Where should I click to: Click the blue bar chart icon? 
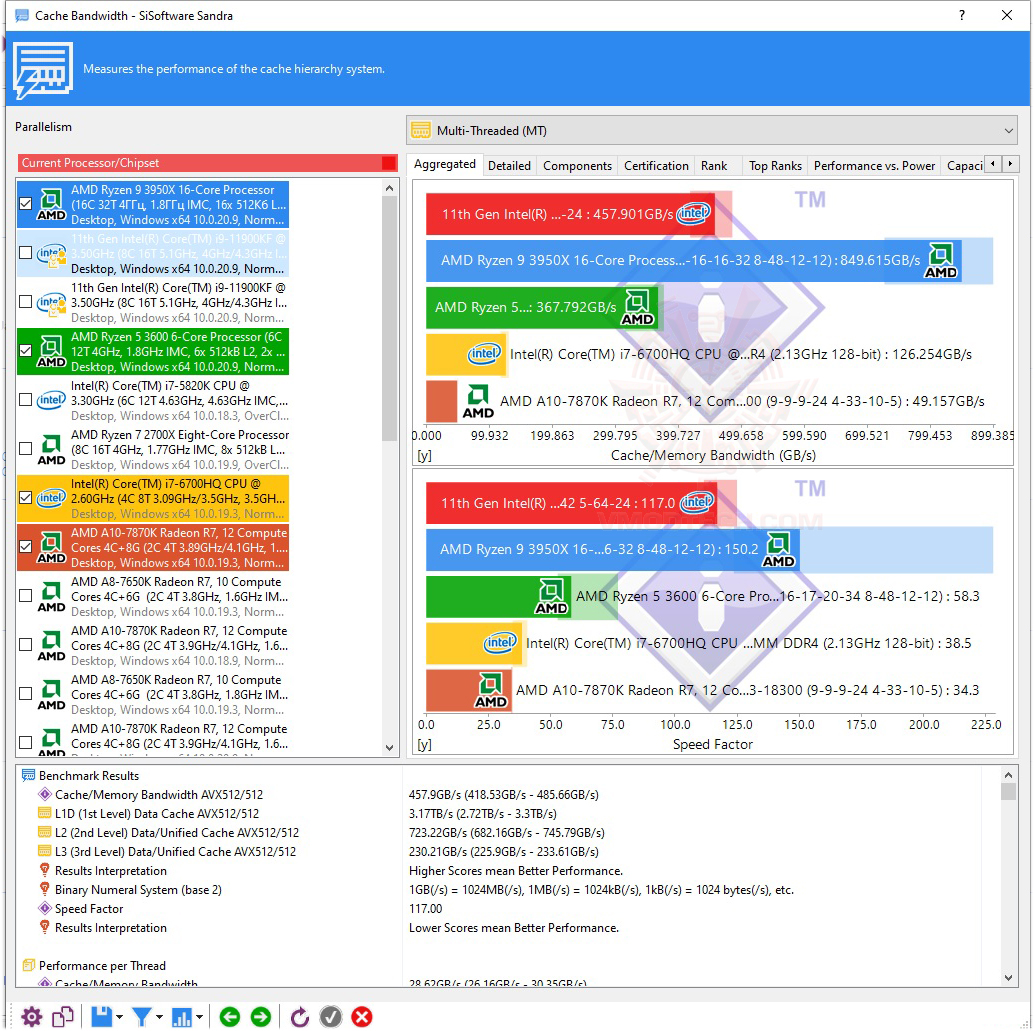coord(181,1016)
